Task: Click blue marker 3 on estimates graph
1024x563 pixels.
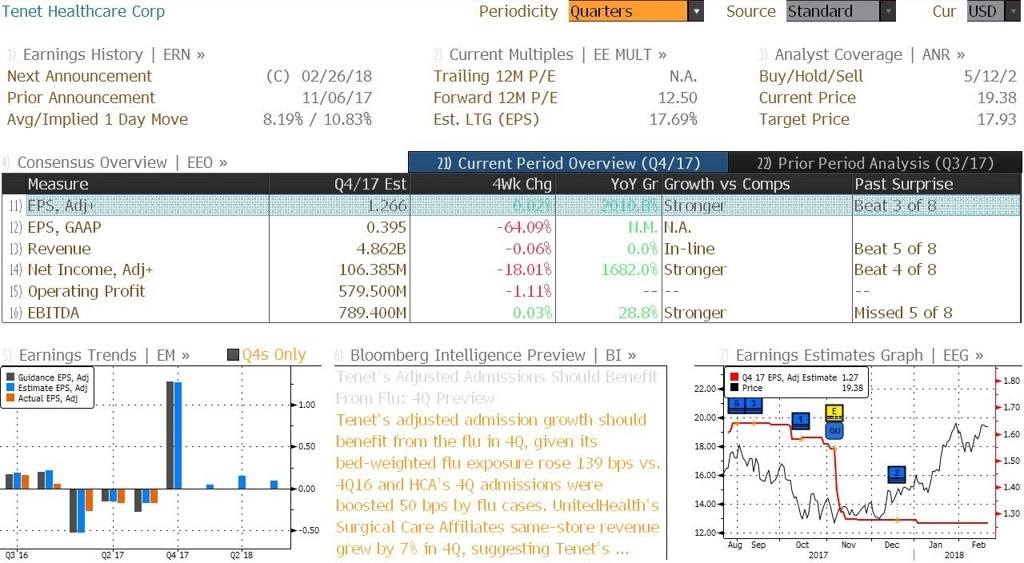Action: pyautogui.click(x=753, y=405)
